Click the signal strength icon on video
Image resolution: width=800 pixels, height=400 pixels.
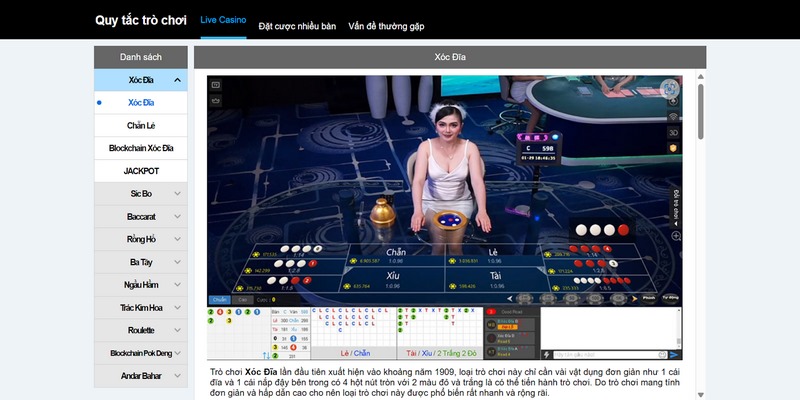point(674,116)
